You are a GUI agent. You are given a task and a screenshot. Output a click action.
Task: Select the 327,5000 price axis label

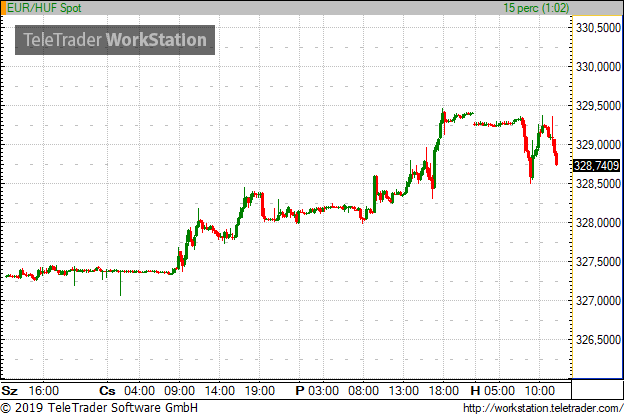pos(598,262)
